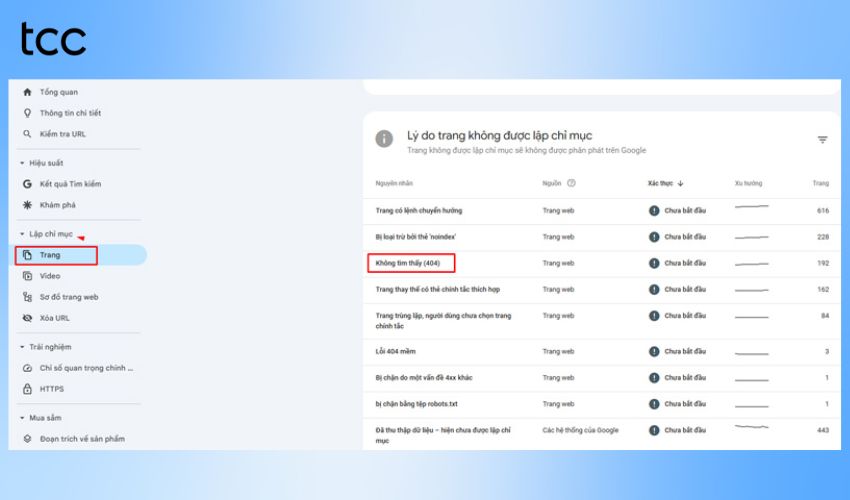This screenshot has width=850, height=500.
Task: Click the Nguyên nhân column header
Action: pyautogui.click(x=394, y=183)
